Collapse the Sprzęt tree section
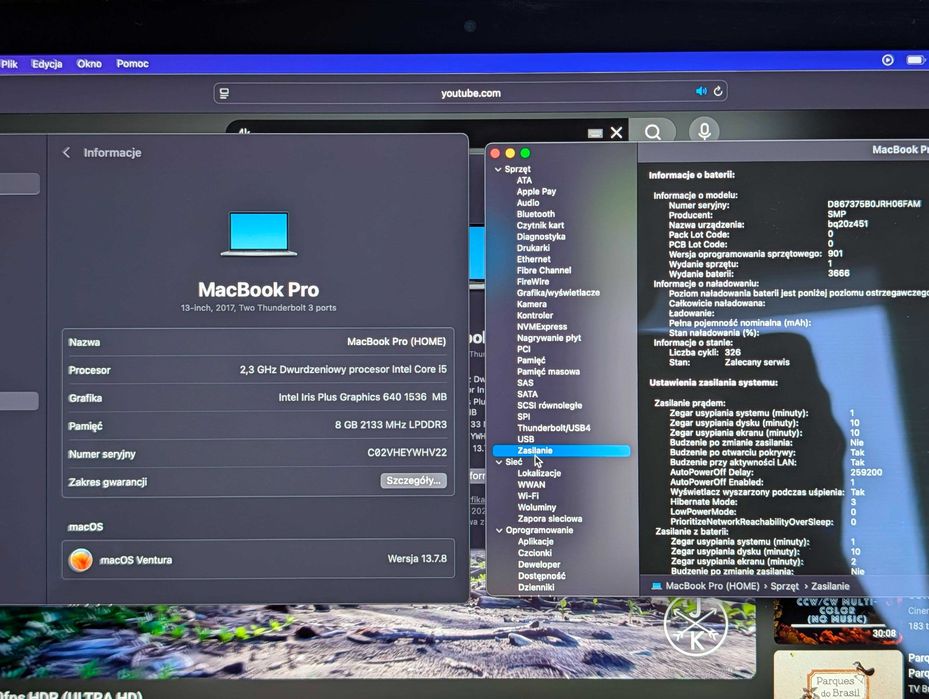 click(498, 169)
